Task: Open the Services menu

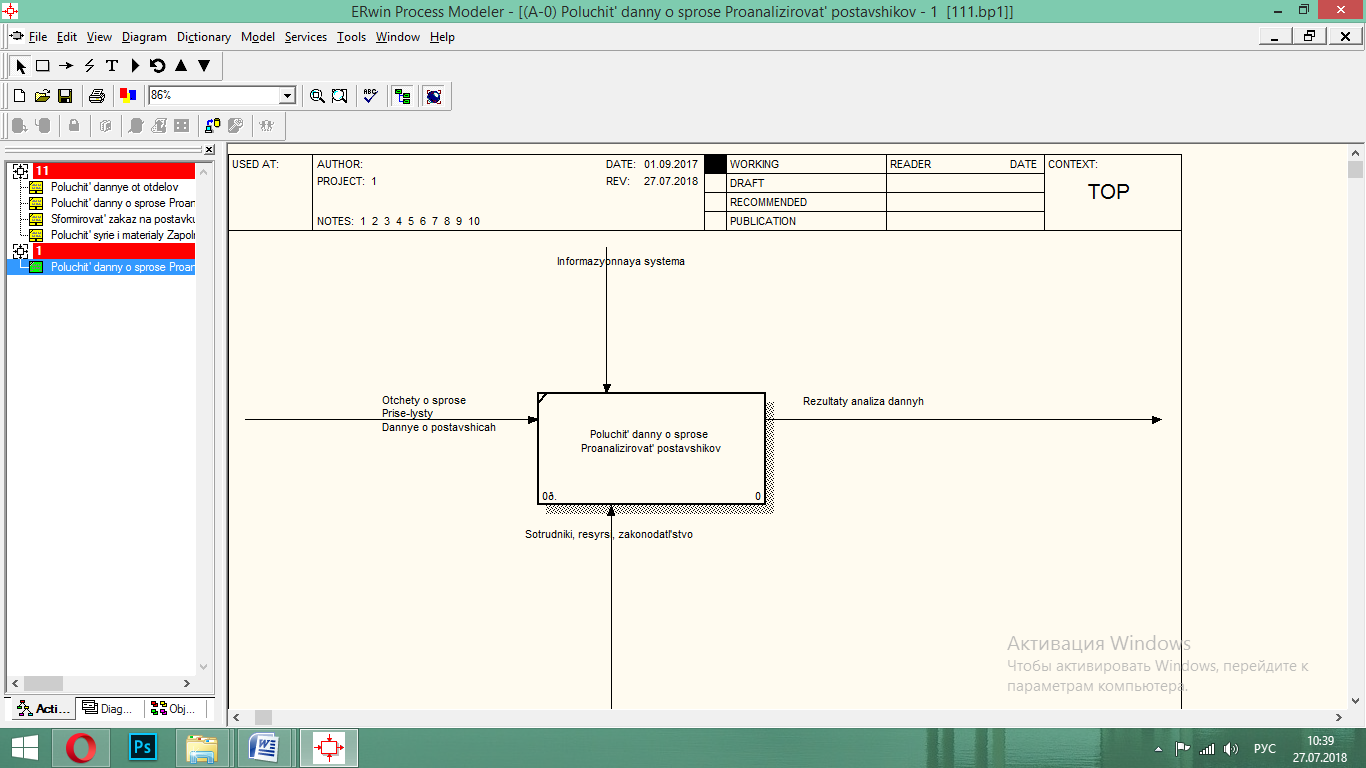Action: 306,37
